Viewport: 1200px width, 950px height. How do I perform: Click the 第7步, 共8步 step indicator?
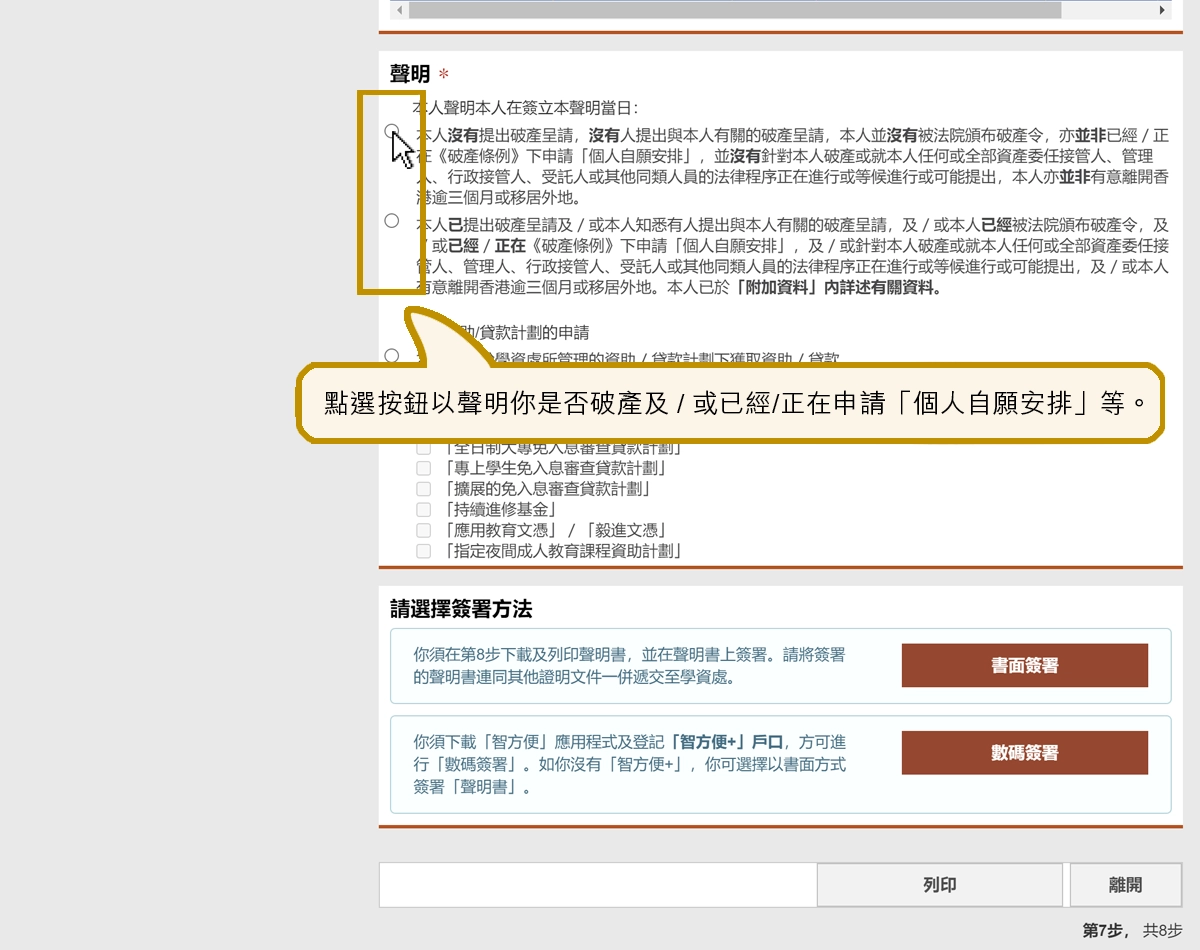pyautogui.click(x=1132, y=930)
